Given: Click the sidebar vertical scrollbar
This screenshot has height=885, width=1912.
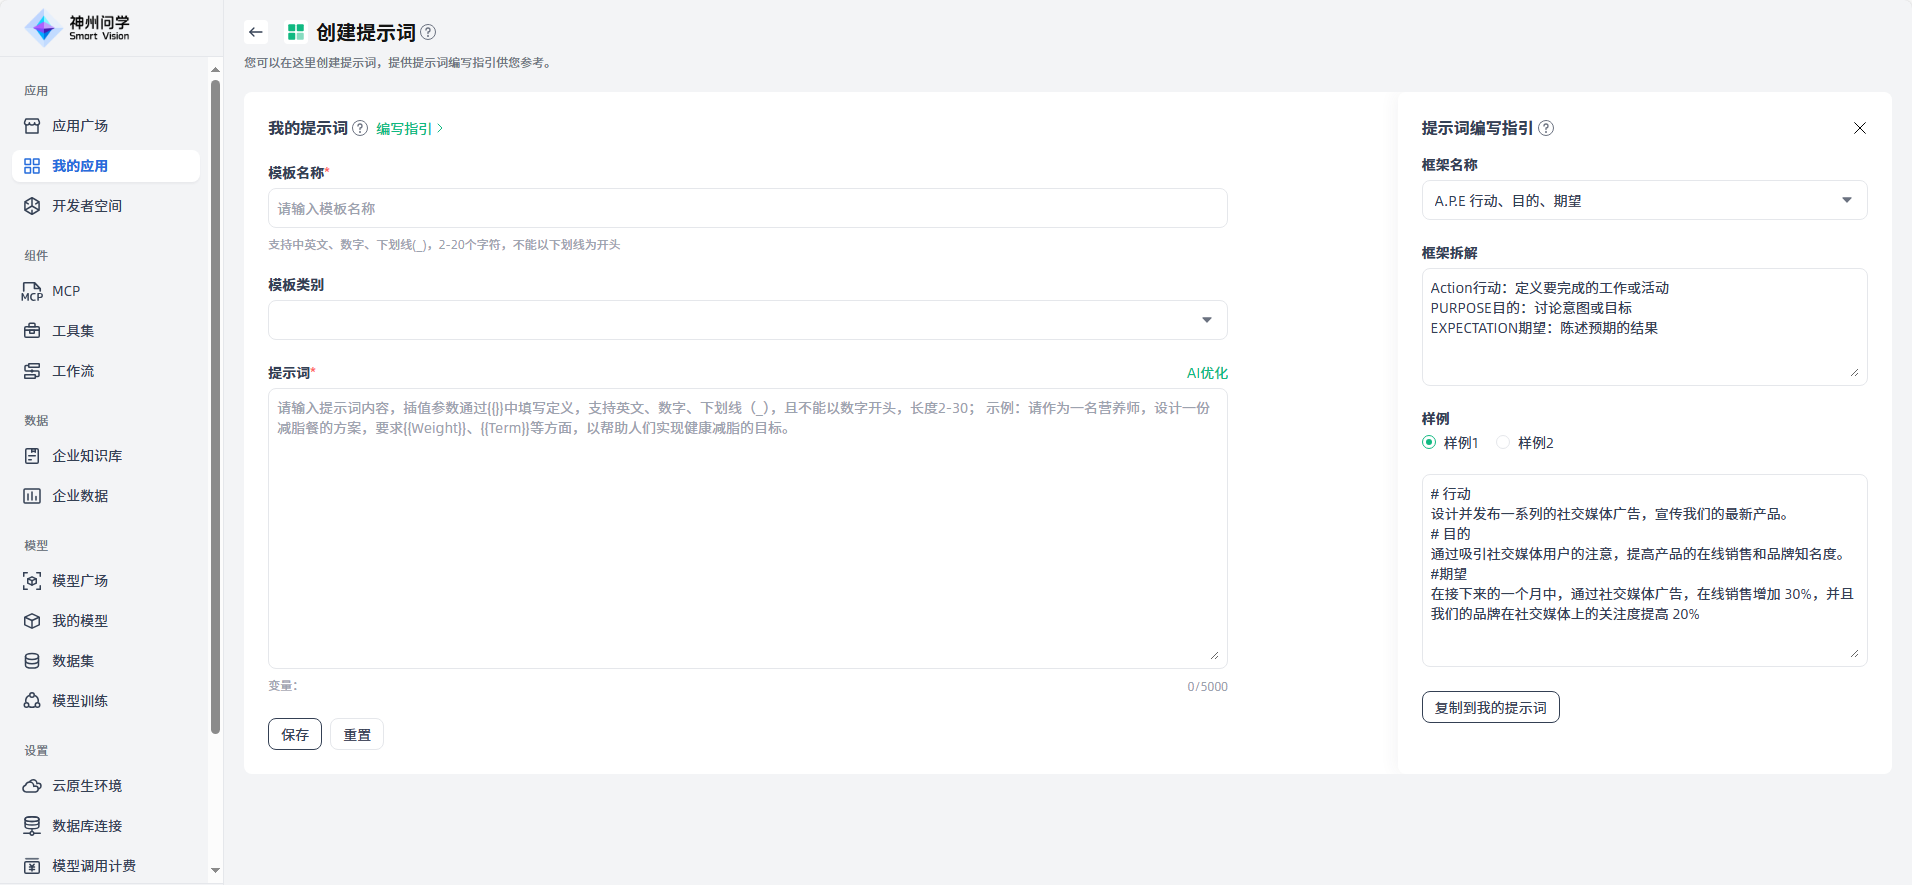Looking at the screenshot, I should click(215, 400).
